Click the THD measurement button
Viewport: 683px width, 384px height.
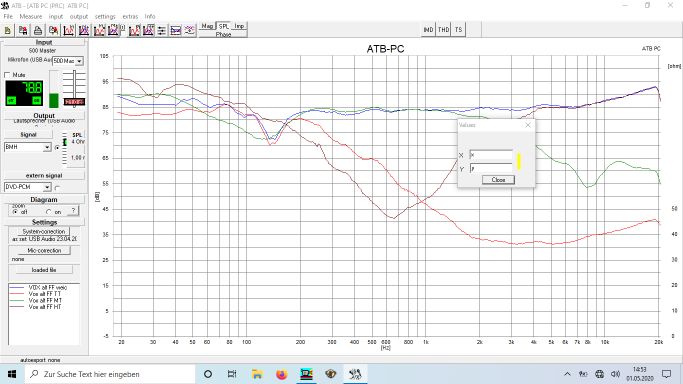click(443, 30)
